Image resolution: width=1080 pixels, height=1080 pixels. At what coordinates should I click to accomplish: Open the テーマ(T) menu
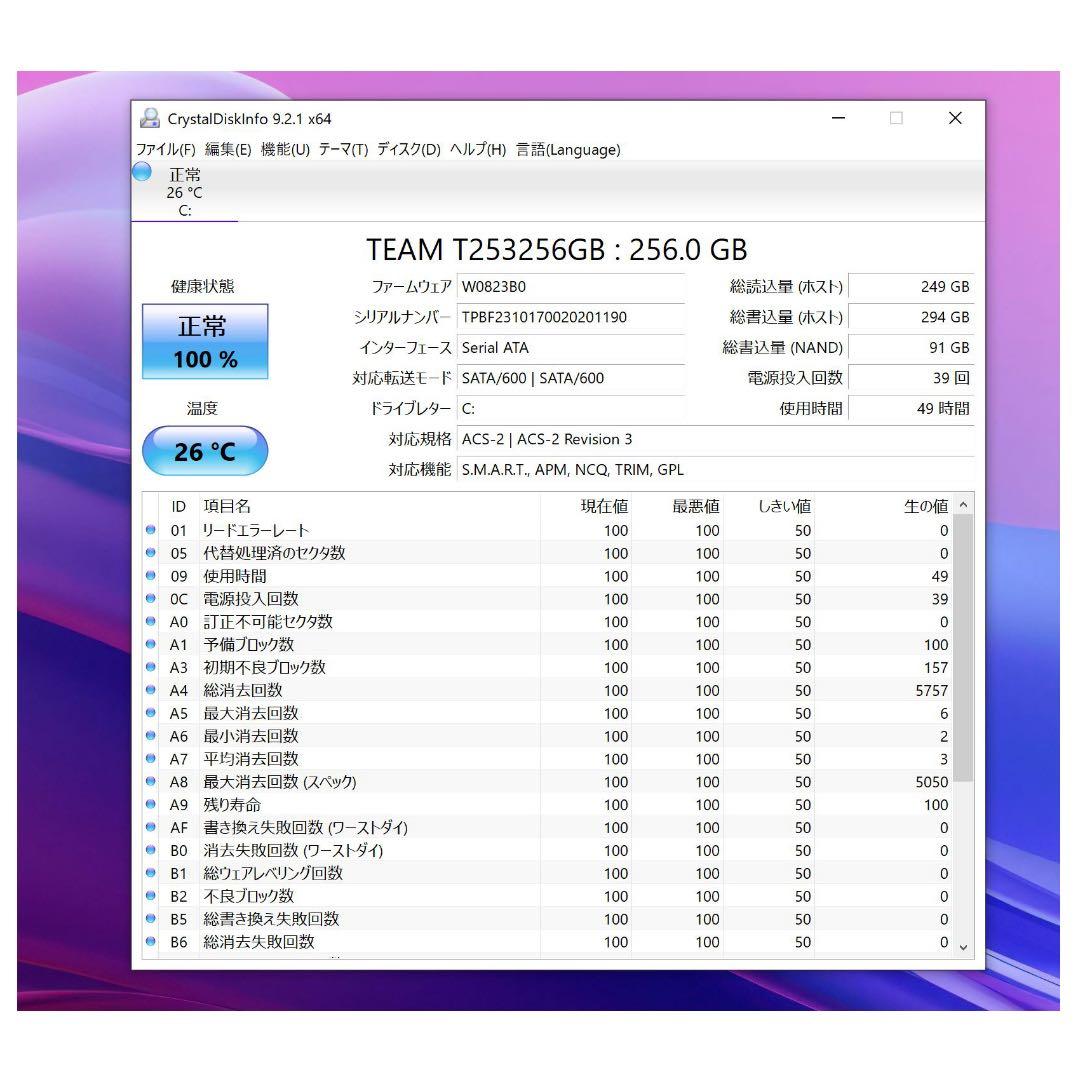tap(344, 150)
